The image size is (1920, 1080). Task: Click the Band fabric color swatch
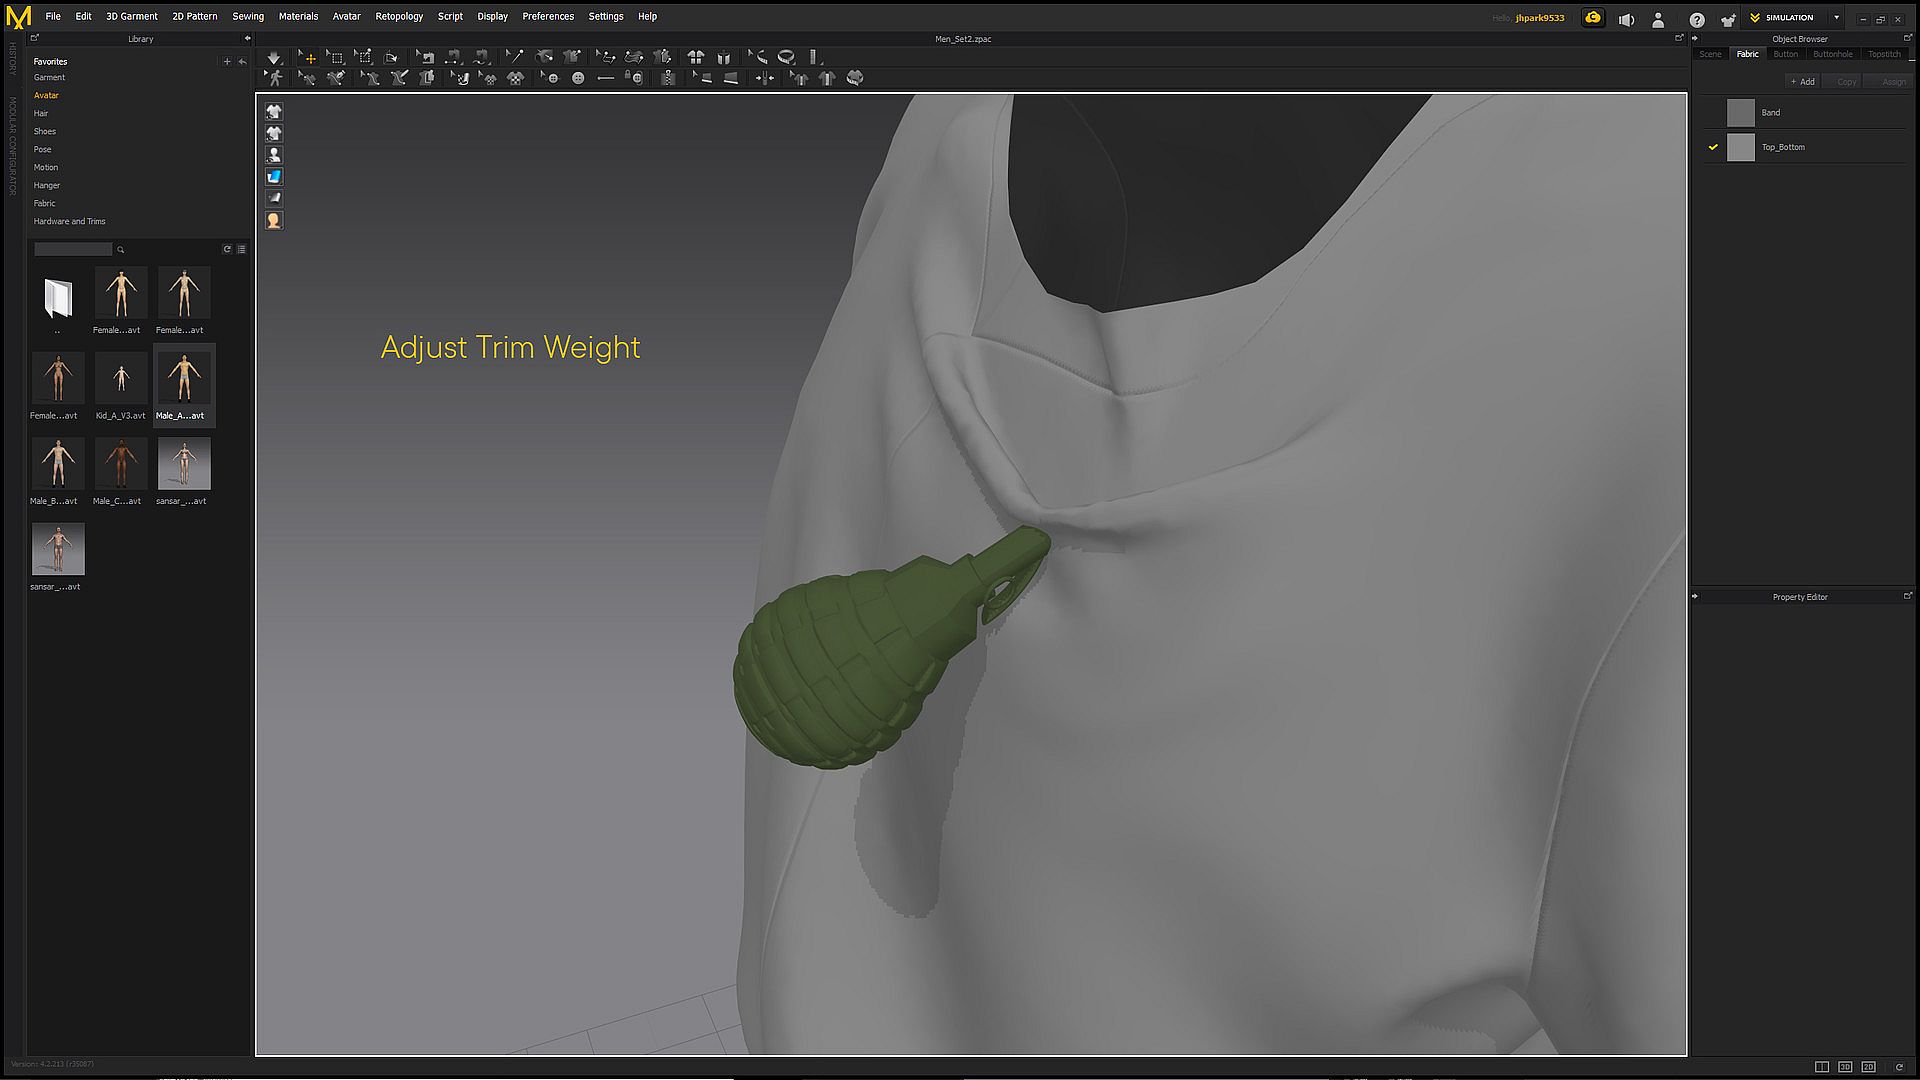(x=1740, y=113)
